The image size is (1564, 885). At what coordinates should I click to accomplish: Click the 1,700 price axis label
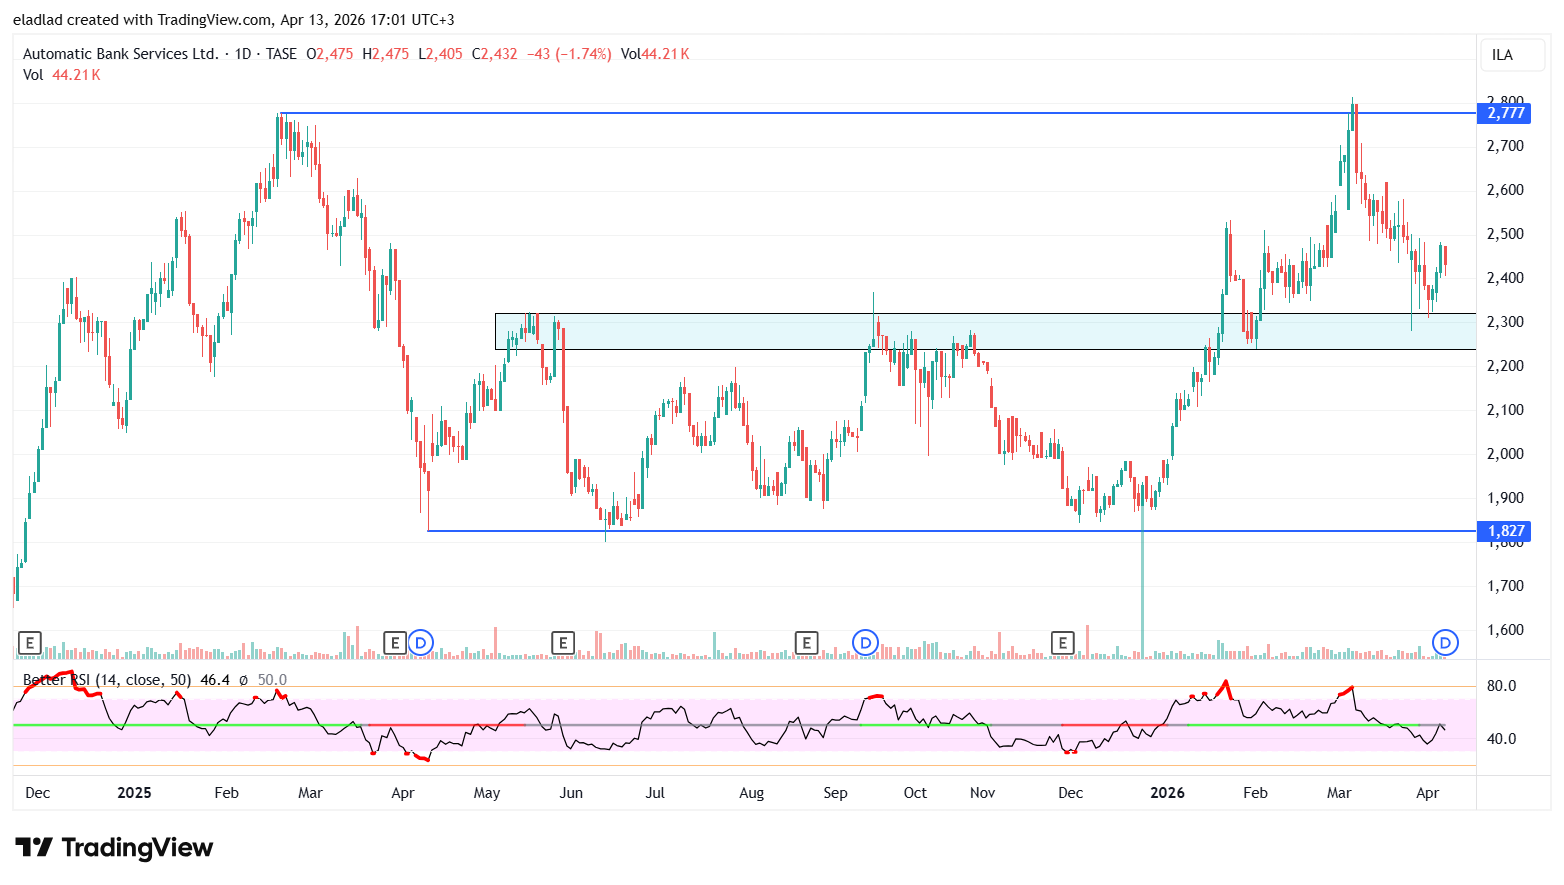pos(1505,586)
